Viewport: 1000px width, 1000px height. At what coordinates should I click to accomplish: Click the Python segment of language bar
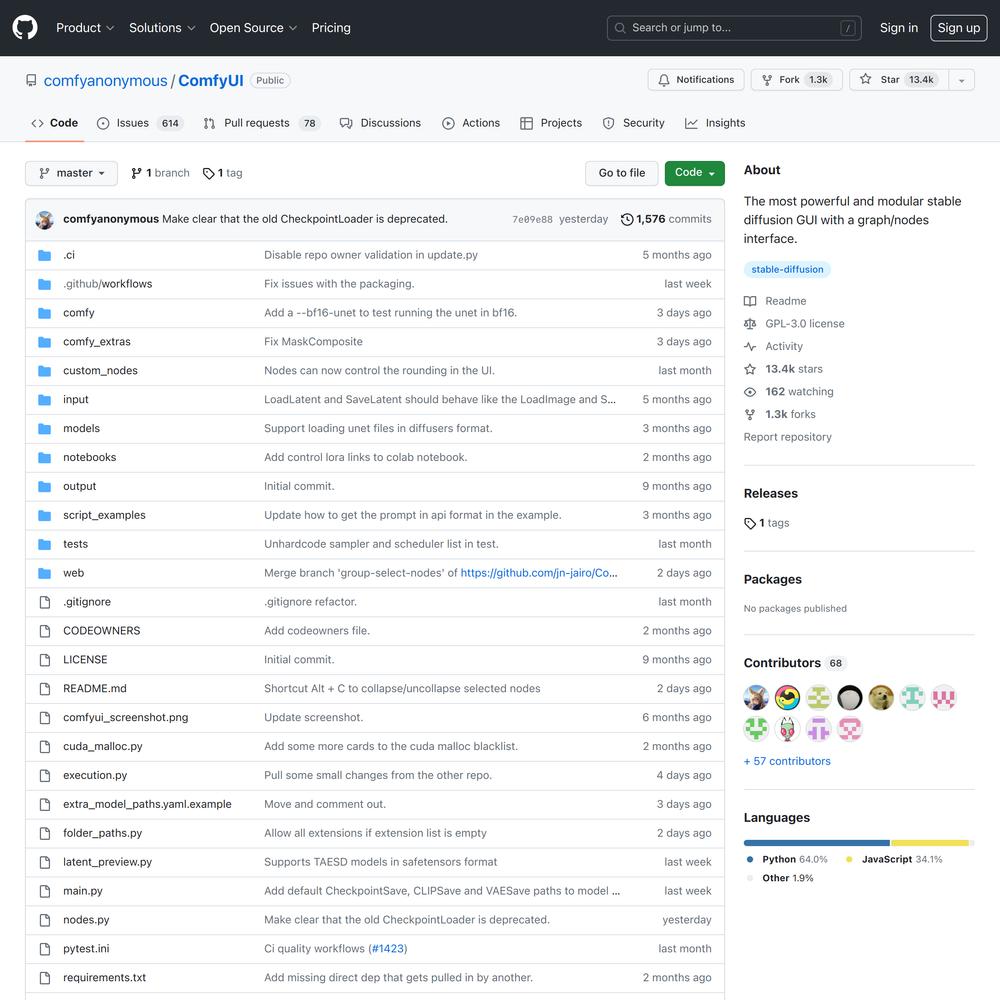tap(816, 843)
